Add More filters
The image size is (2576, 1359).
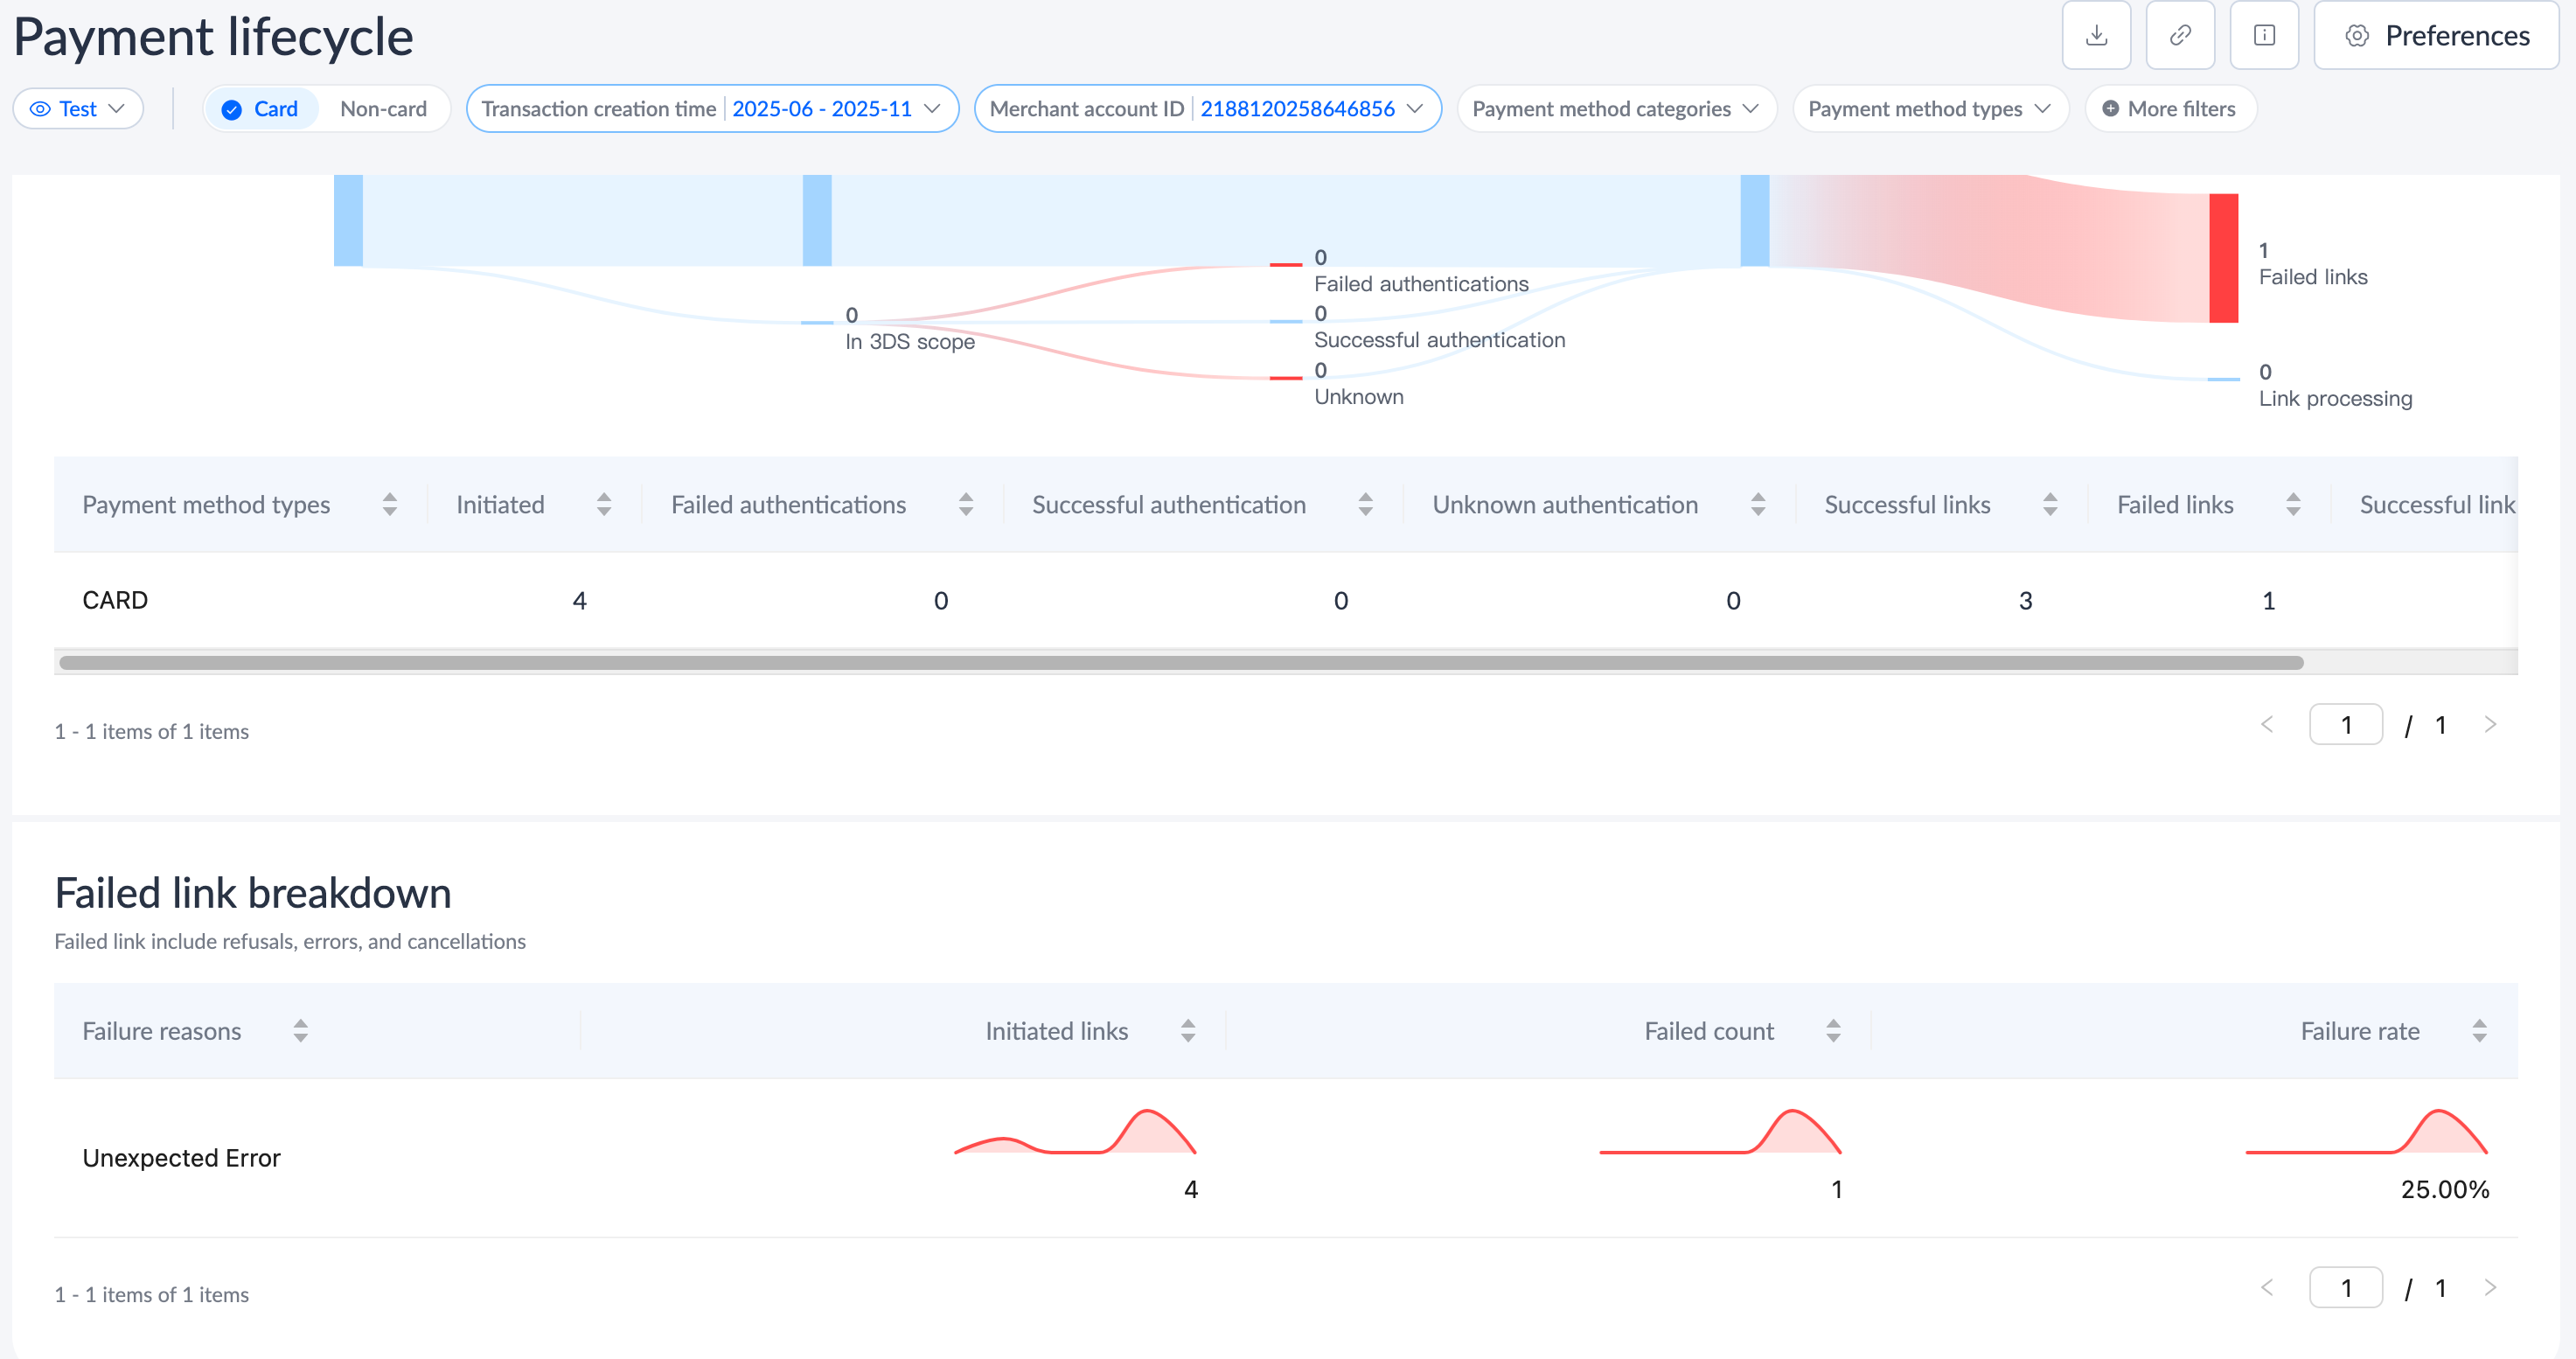click(x=2170, y=109)
